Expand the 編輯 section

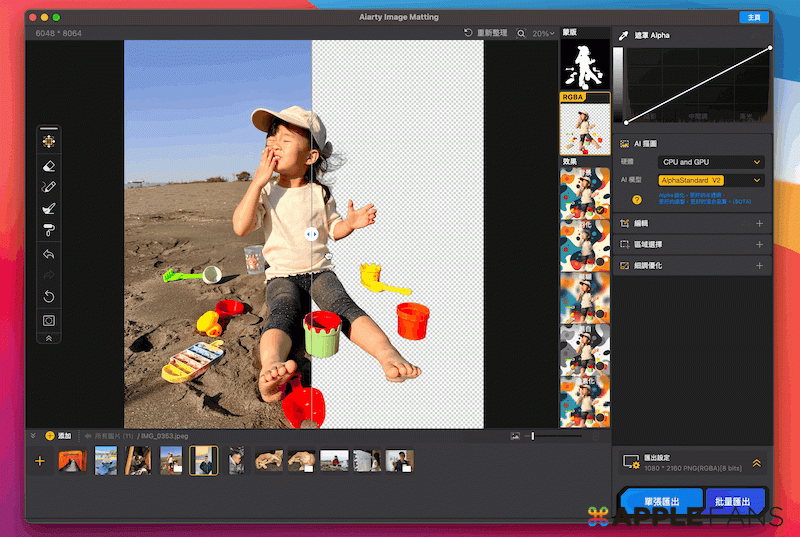tap(759, 224)
